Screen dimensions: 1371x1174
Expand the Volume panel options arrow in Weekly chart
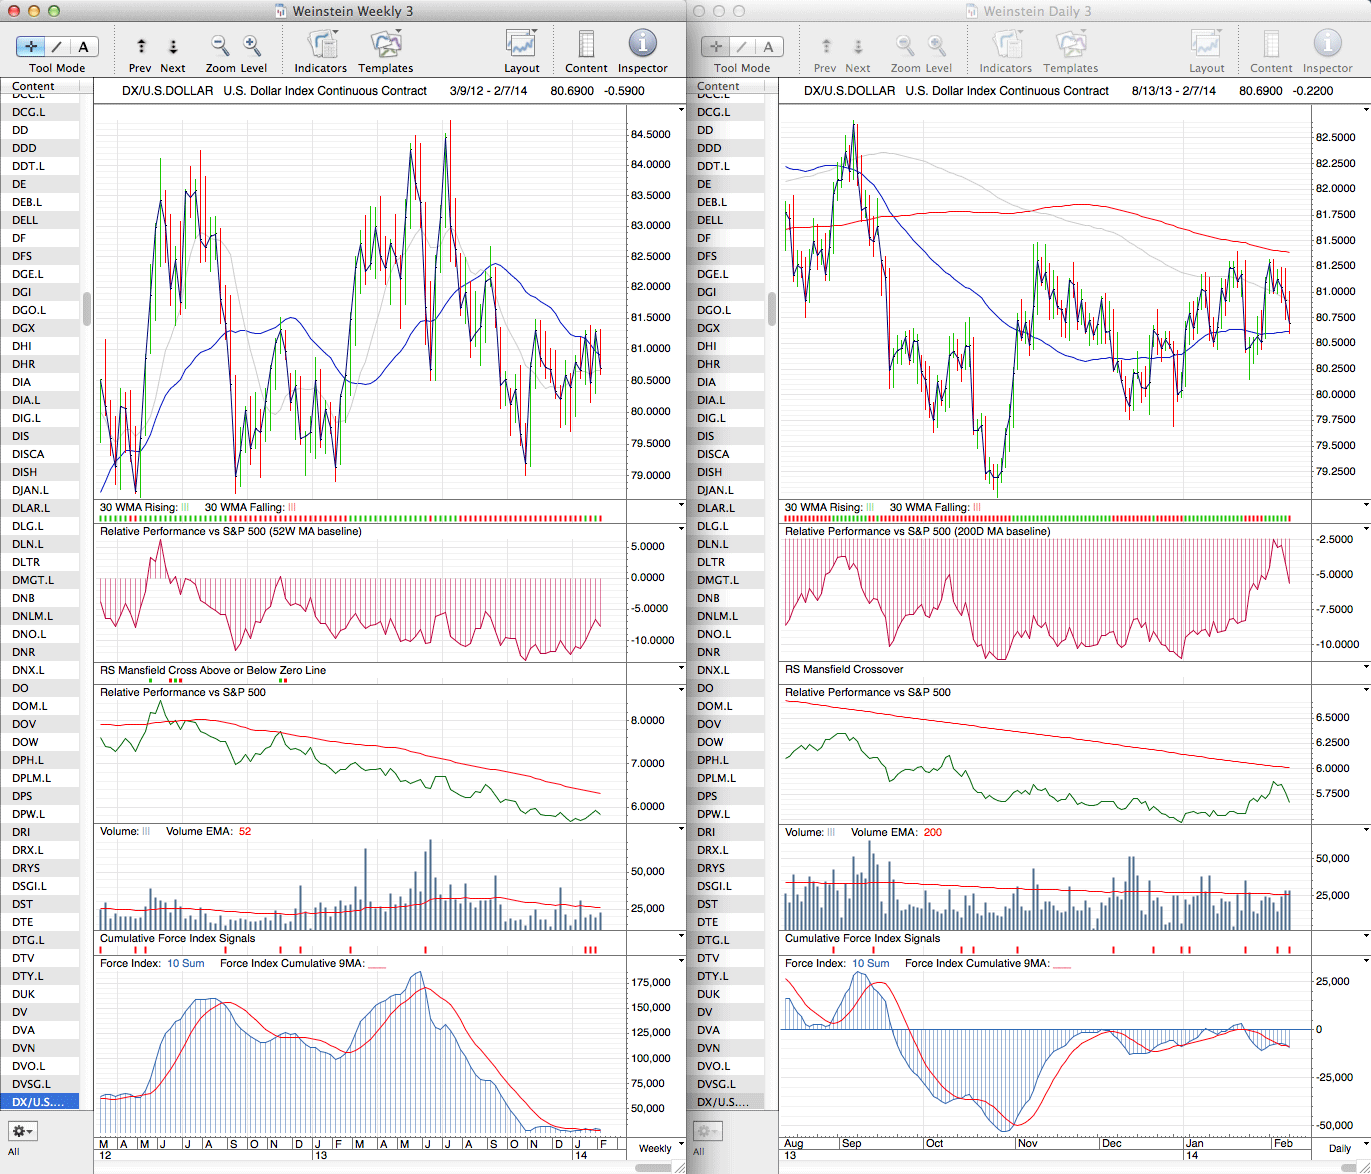(x=681, y=830)
